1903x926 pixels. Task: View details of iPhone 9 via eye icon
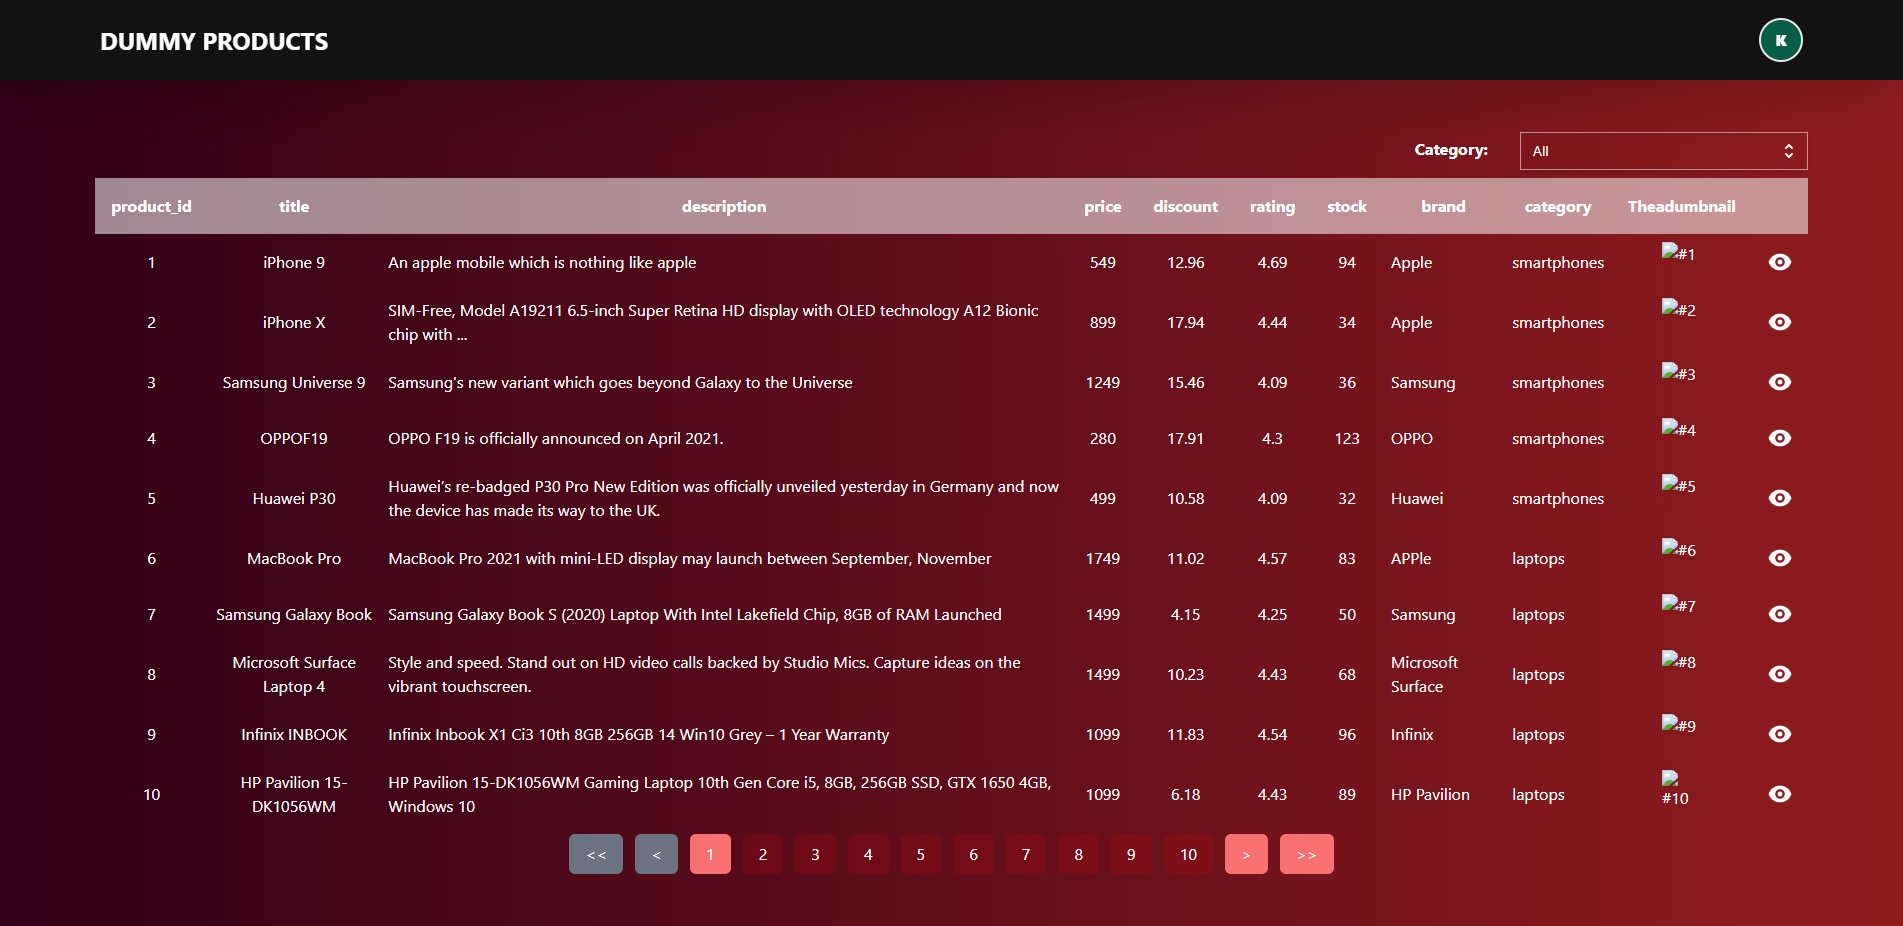coord(1779,262)
